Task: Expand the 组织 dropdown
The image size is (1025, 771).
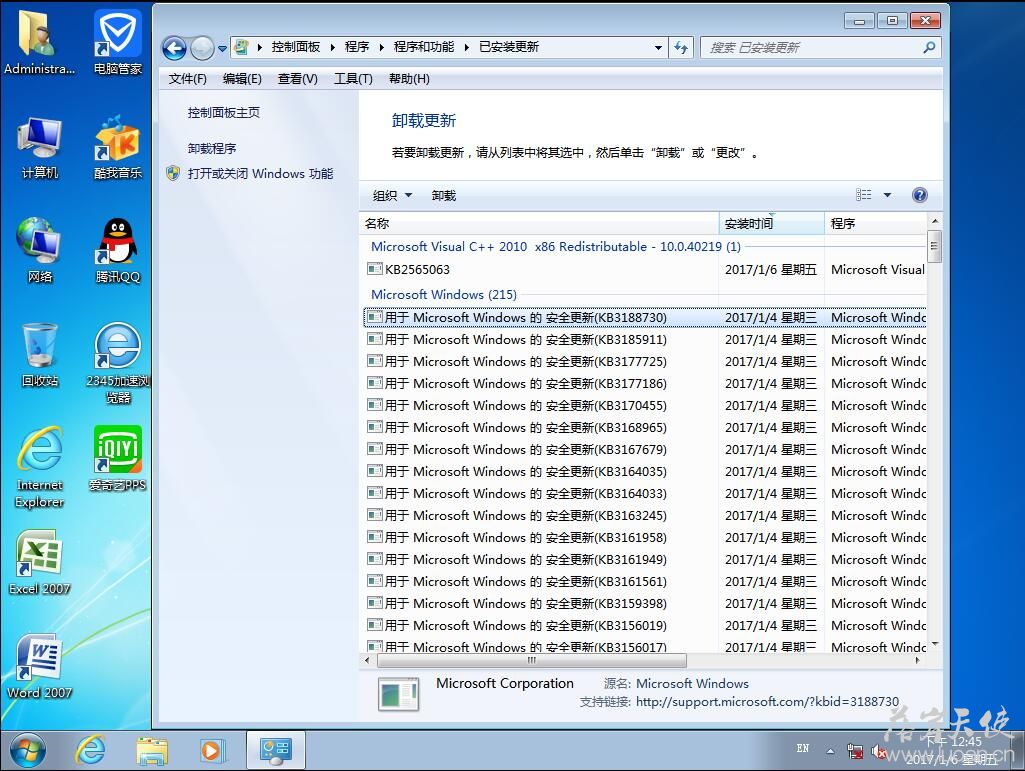Action: pyautogui.click(x=392, y=196)
